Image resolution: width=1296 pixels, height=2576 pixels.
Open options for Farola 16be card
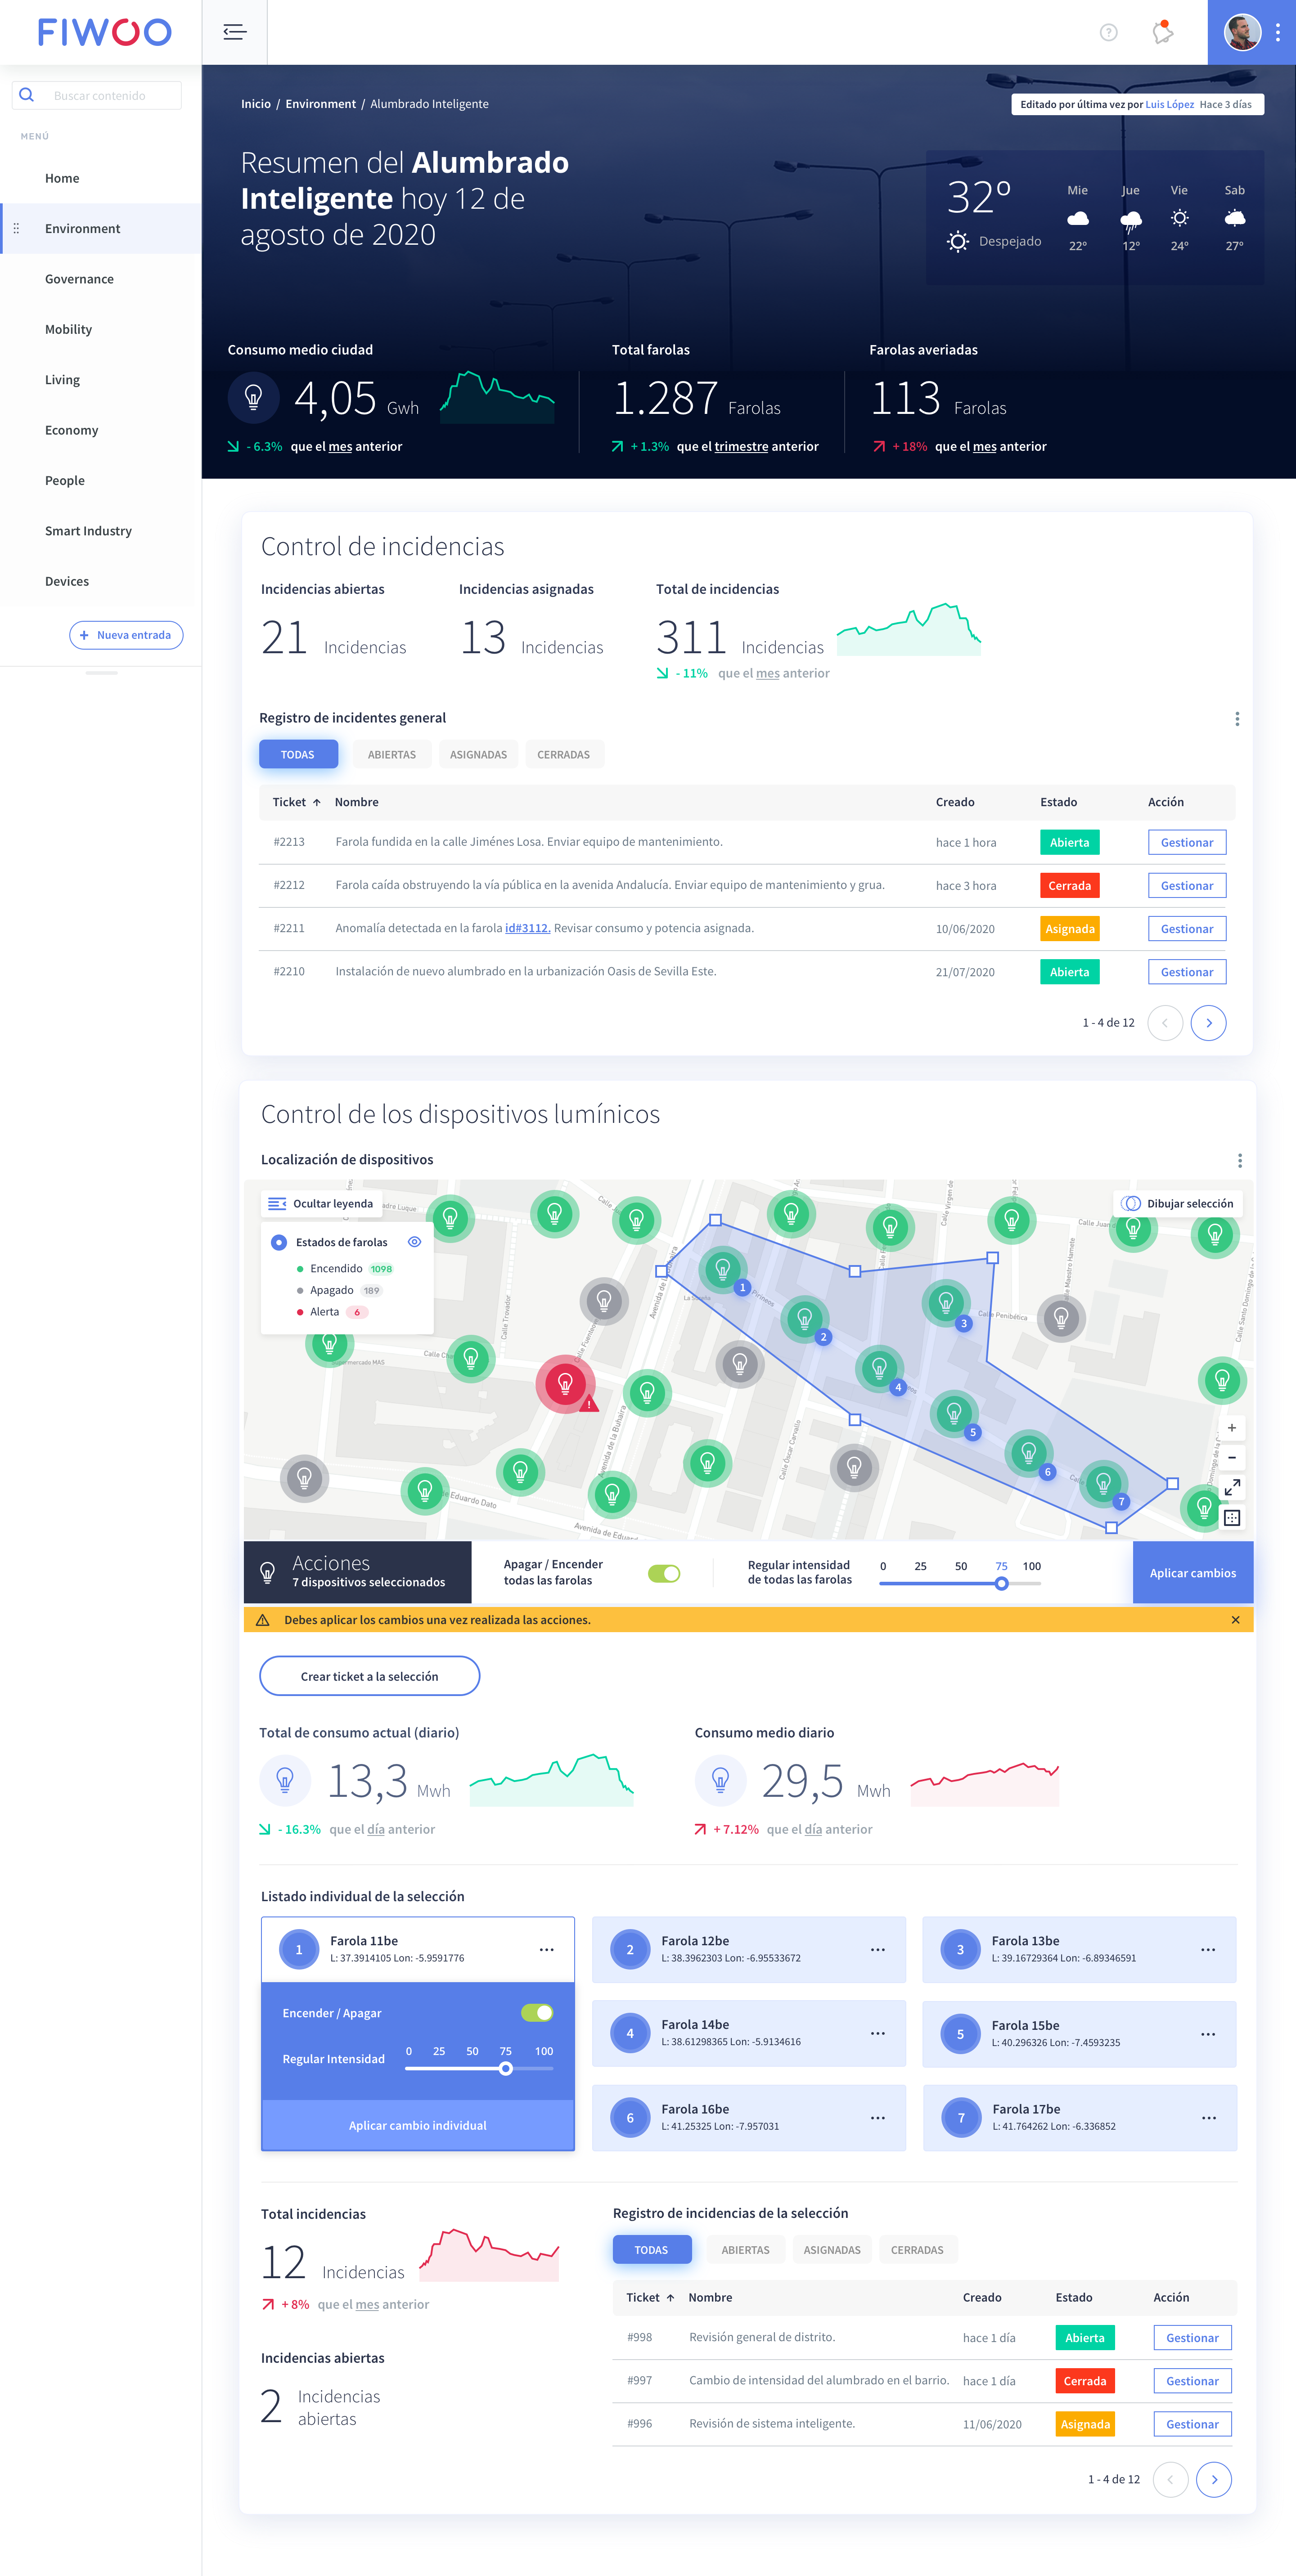tap(877, 2118)
